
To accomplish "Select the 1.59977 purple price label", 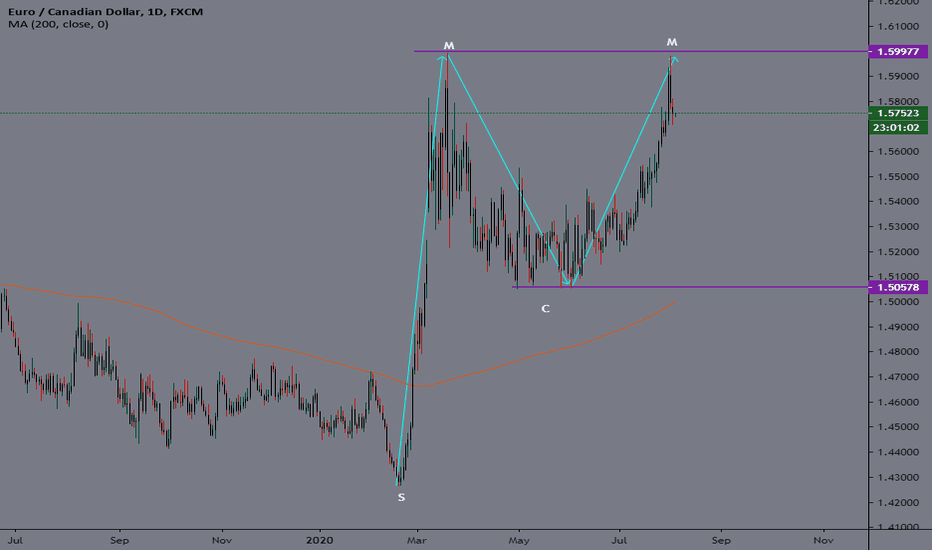I will click(898, 52).
